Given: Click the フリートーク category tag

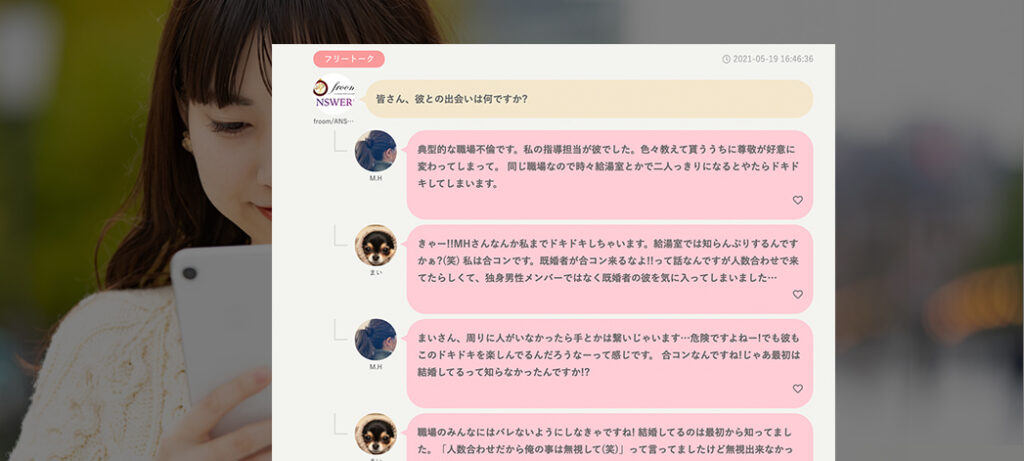Looking at the screenshot, I should point(349,59).
